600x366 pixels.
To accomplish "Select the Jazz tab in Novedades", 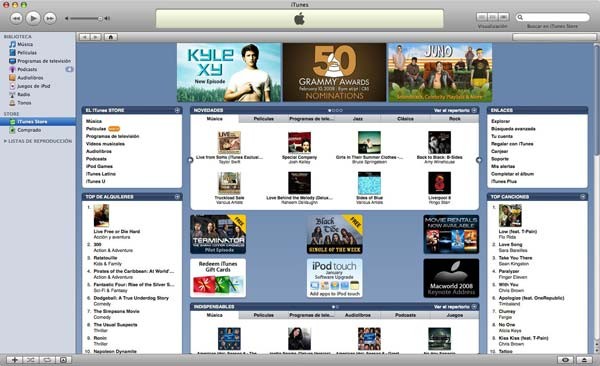I will point(358,119).
